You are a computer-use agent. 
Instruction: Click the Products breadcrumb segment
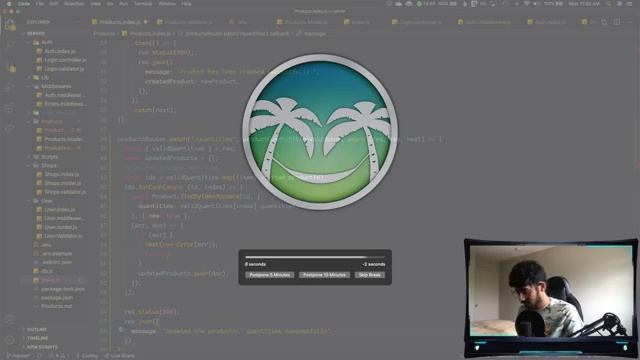click(x=104, y=34)
